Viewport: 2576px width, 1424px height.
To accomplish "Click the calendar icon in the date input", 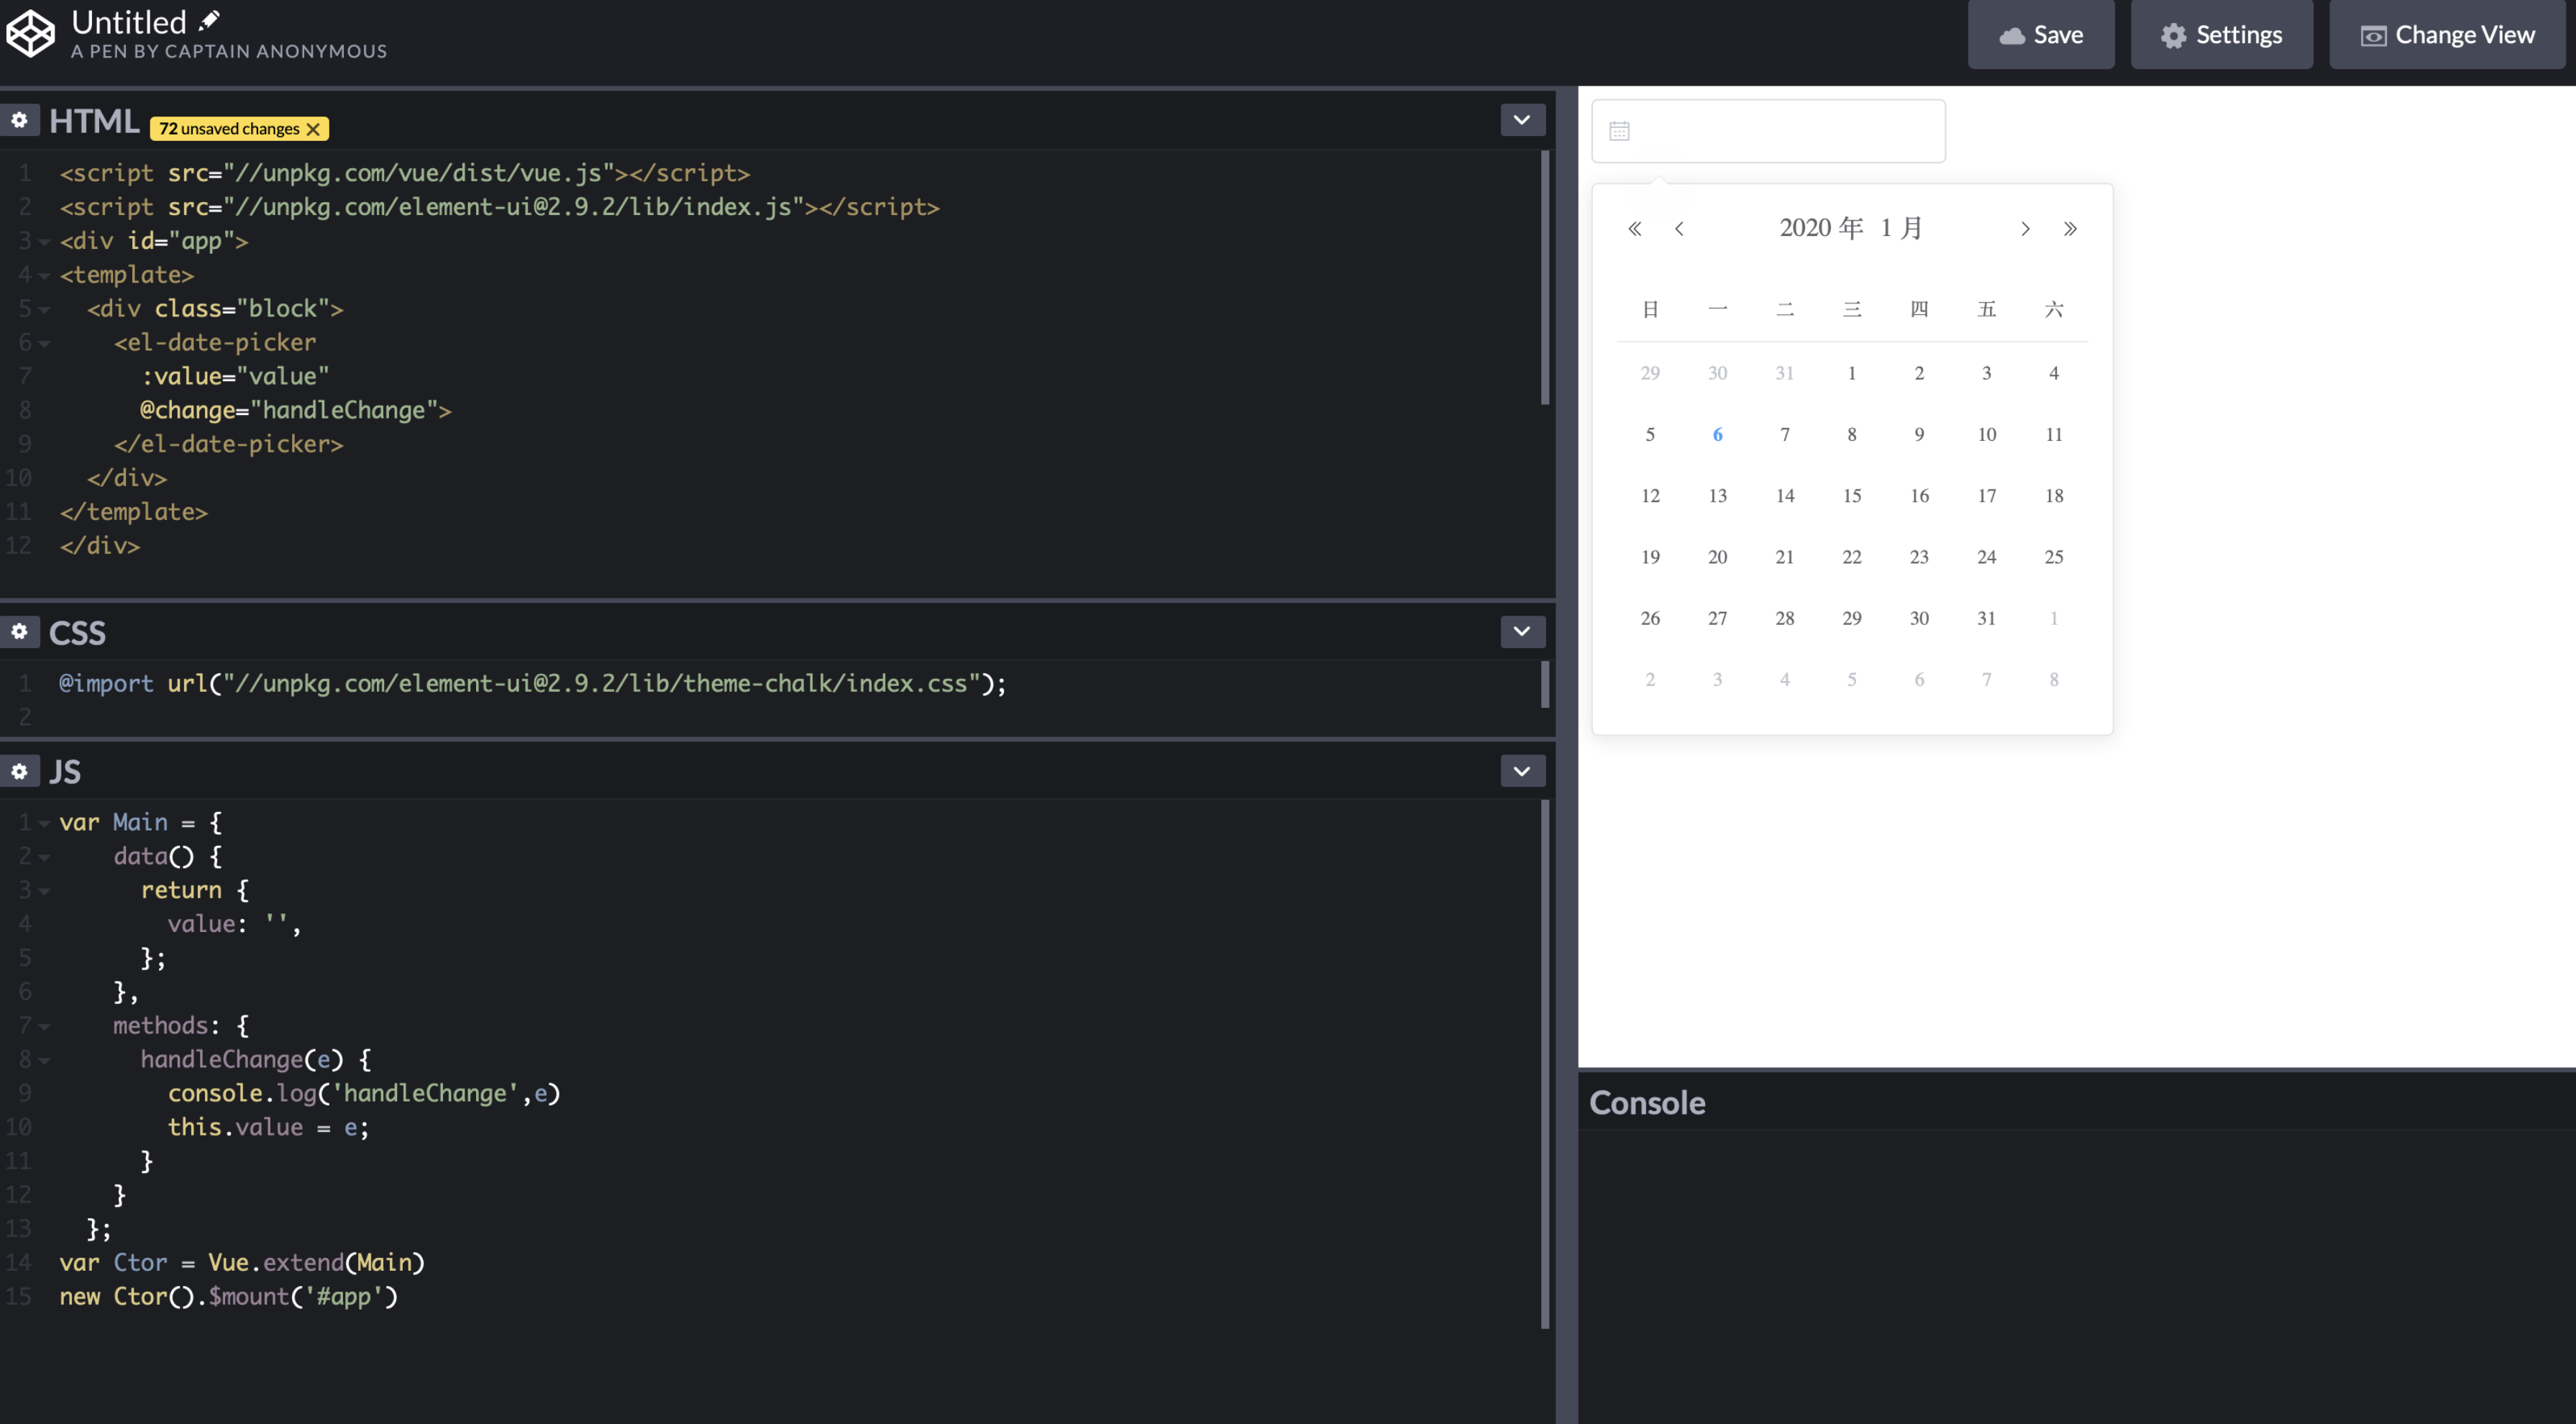I will click(1622, 130).
